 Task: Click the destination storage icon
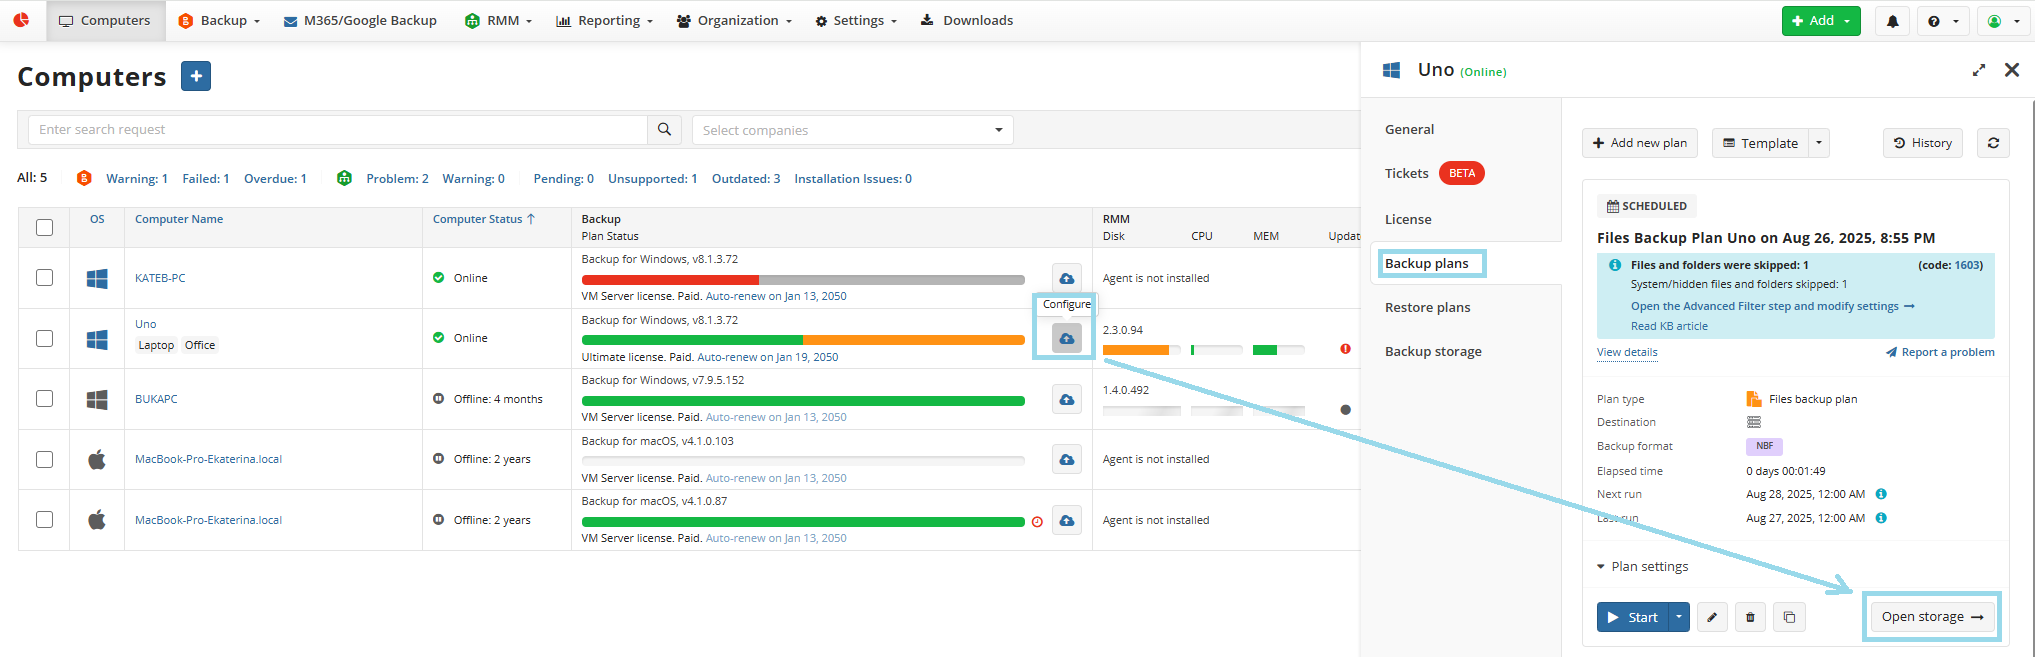(1754, 422)
